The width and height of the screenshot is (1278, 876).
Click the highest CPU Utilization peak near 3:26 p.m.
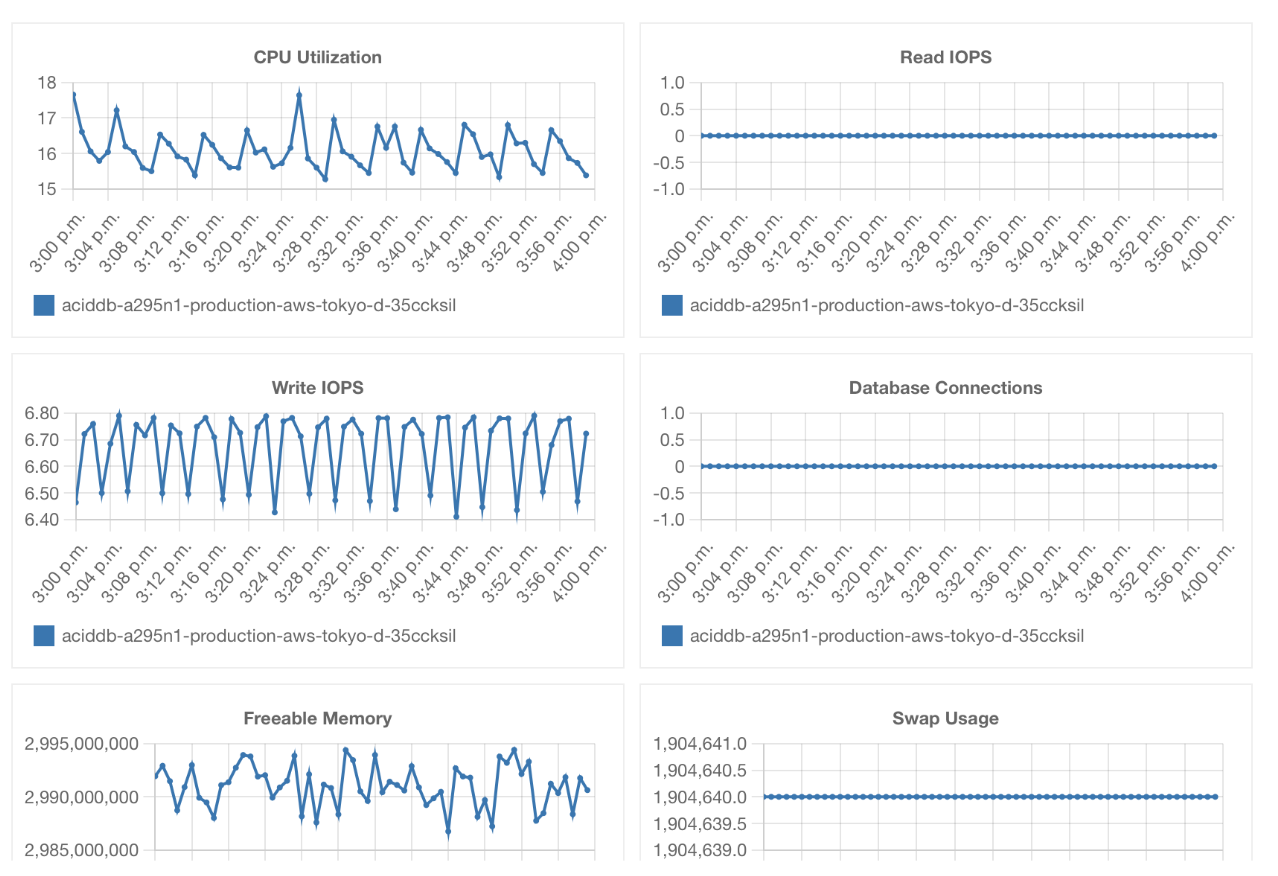(x=299, y=95)
